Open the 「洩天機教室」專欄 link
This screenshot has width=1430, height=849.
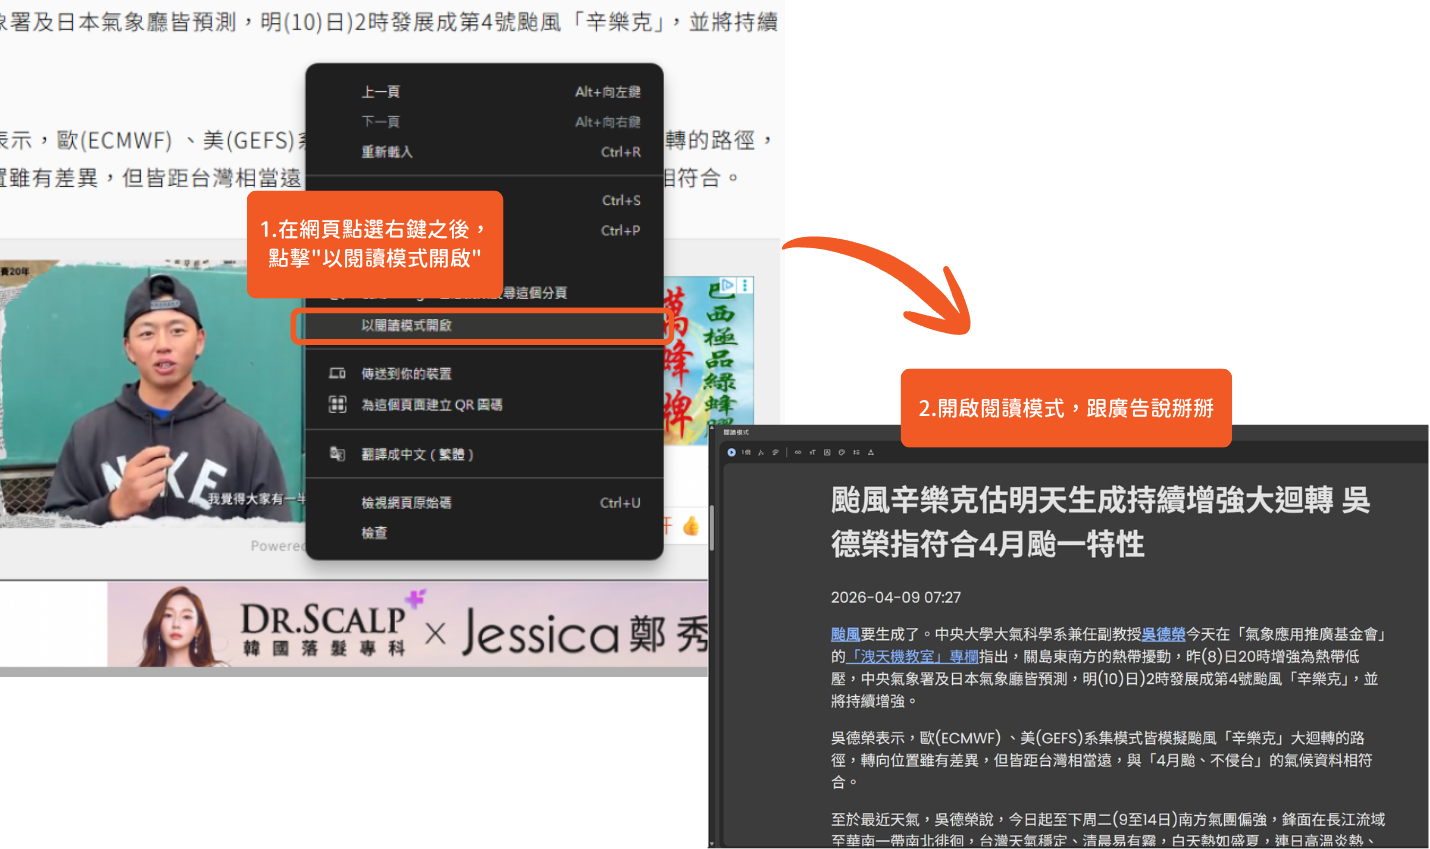click(912, 656)
